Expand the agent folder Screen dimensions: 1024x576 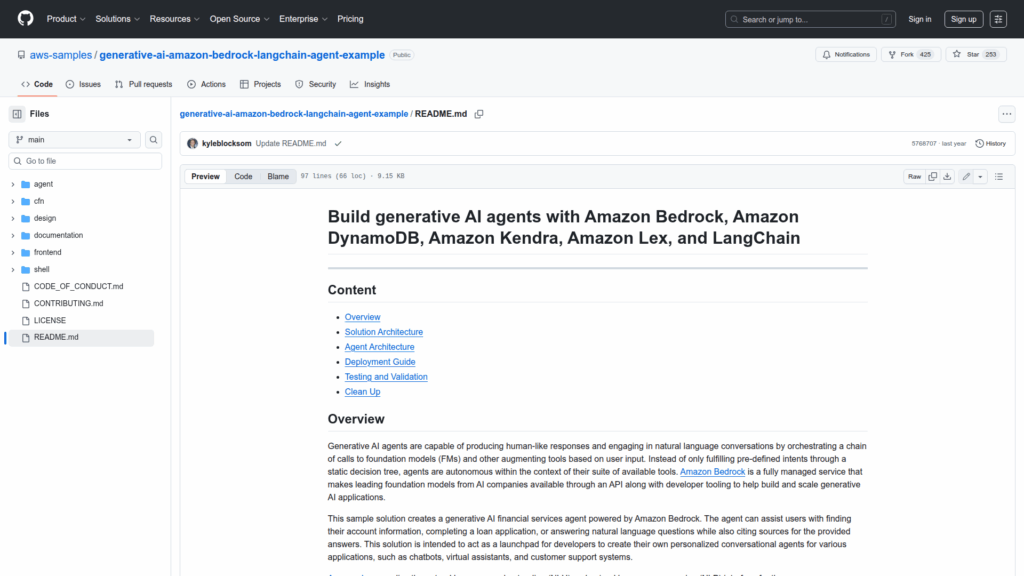tap(13, 184)
